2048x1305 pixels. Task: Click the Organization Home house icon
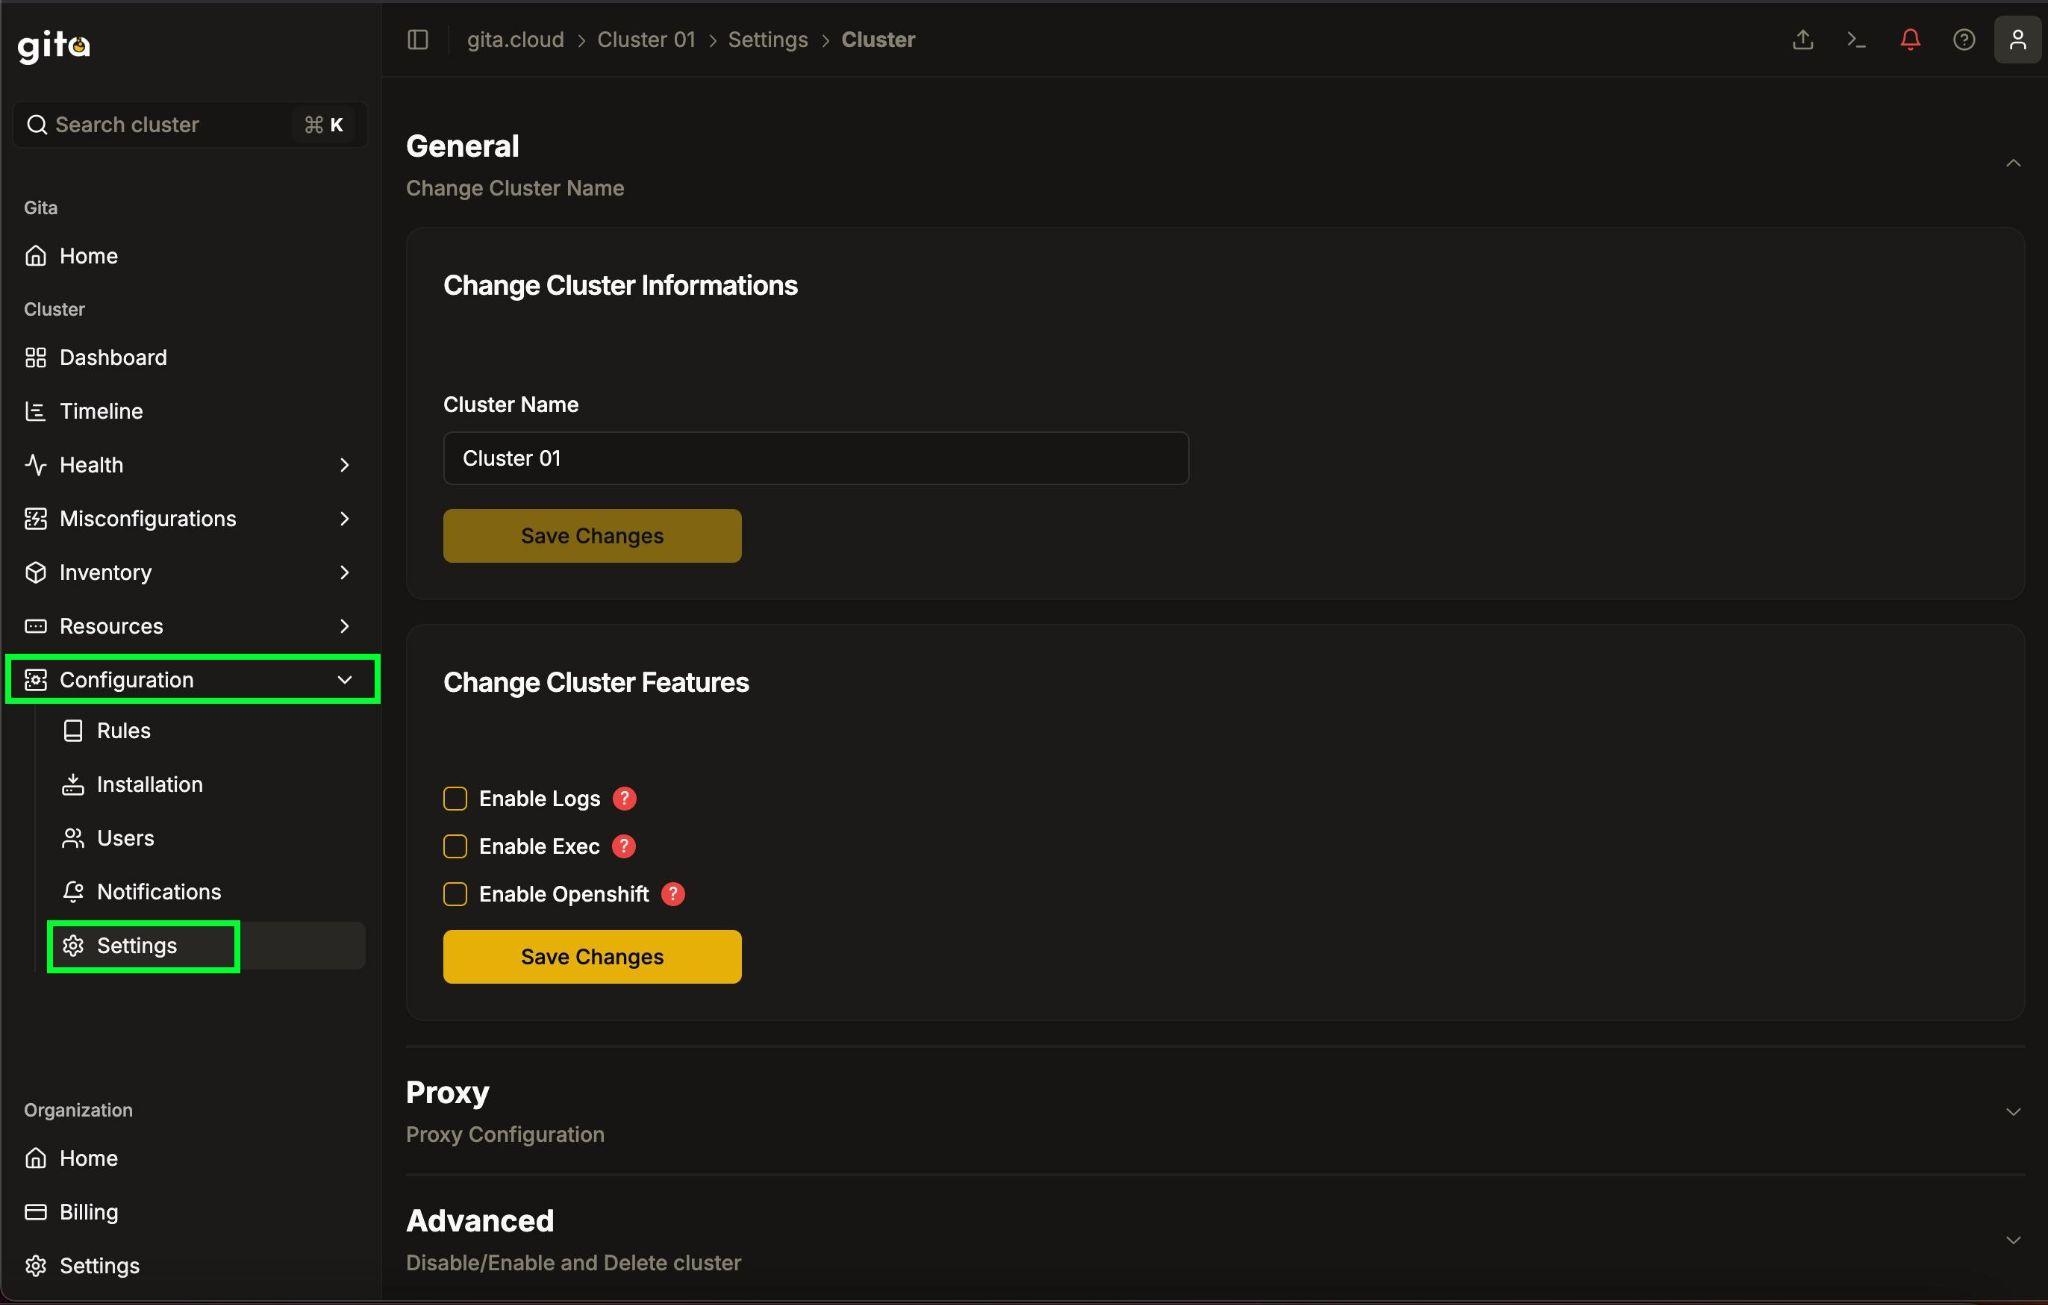click(x=36, y=1158)
